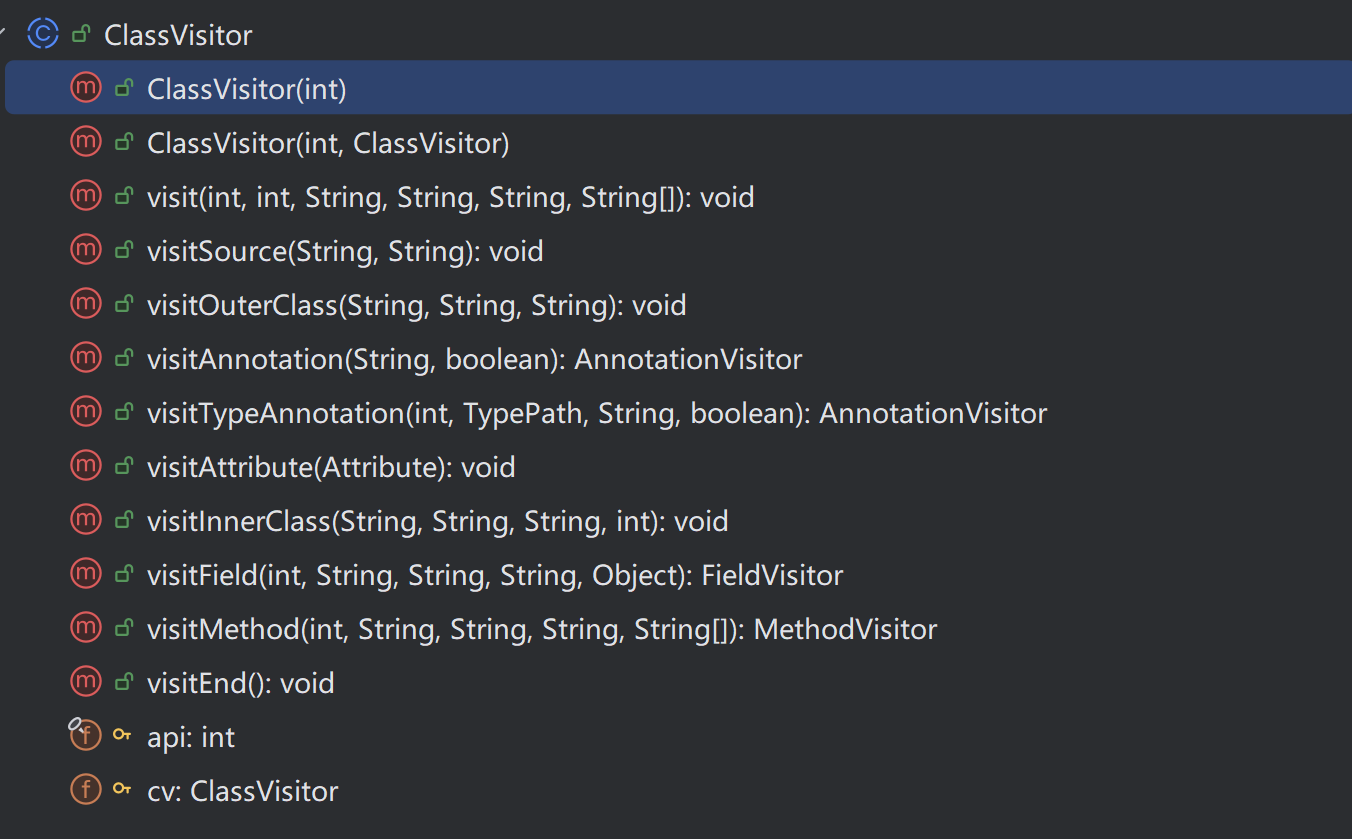Image resolution: width=1352 pixels, height=839 pixels.
Task: Select visitAnnotation(String, boolean) method
Action: pyautogui.click(x=474, y=359)
